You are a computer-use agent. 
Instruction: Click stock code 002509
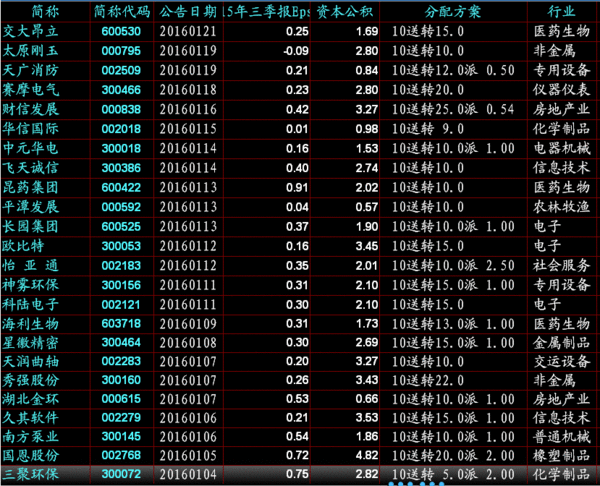121,70
